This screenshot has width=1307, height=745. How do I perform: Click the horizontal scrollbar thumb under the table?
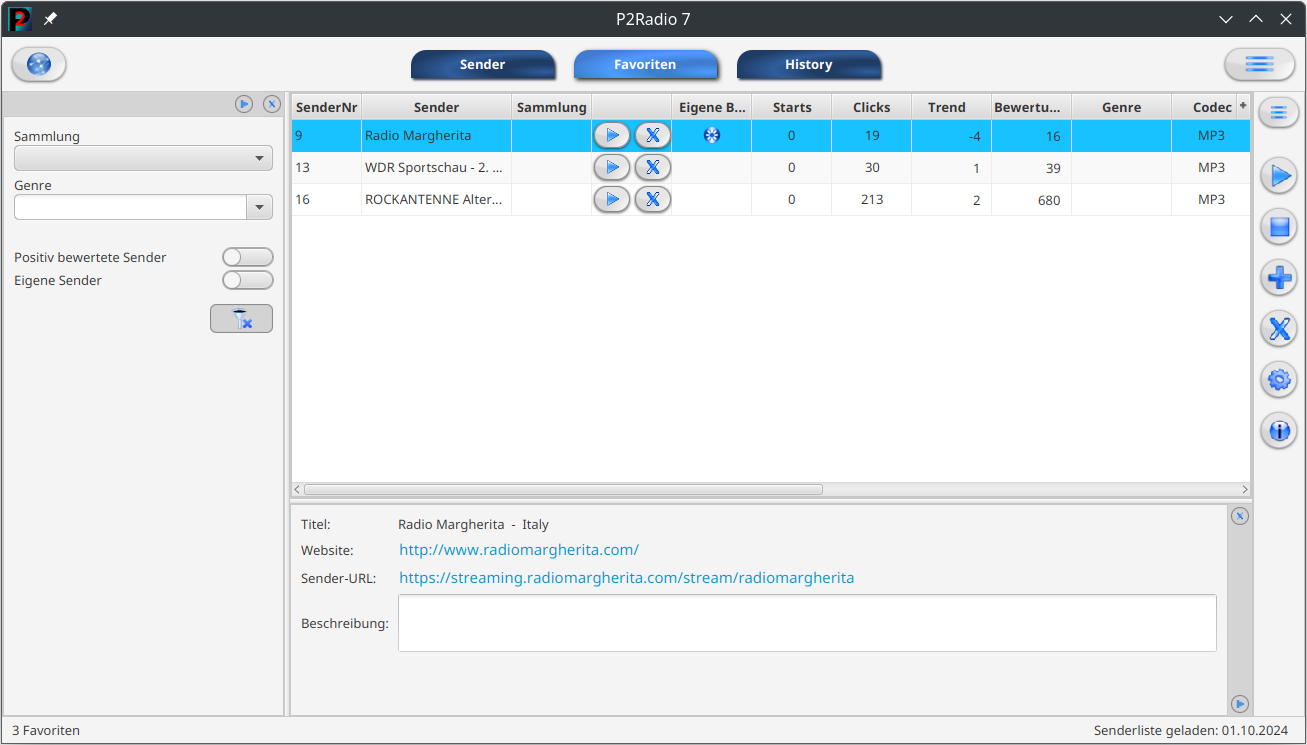pos(563,490)
